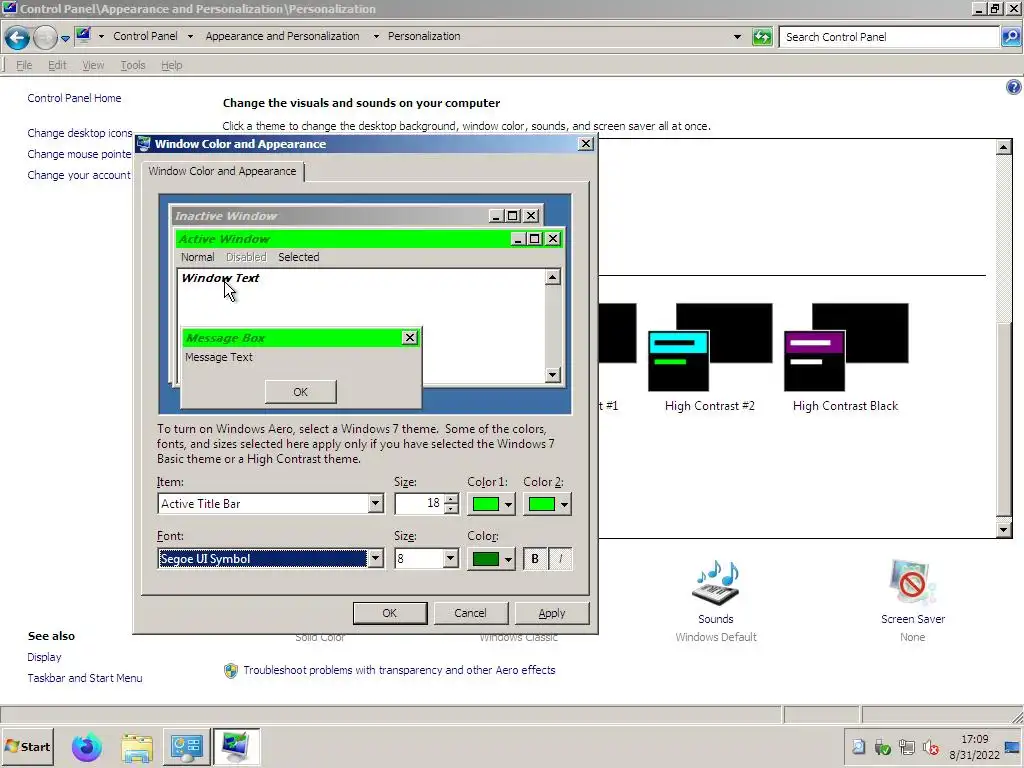Open Firefox from the taskbar
This screenshot has width=1024, height=768.
pos(87,748)
